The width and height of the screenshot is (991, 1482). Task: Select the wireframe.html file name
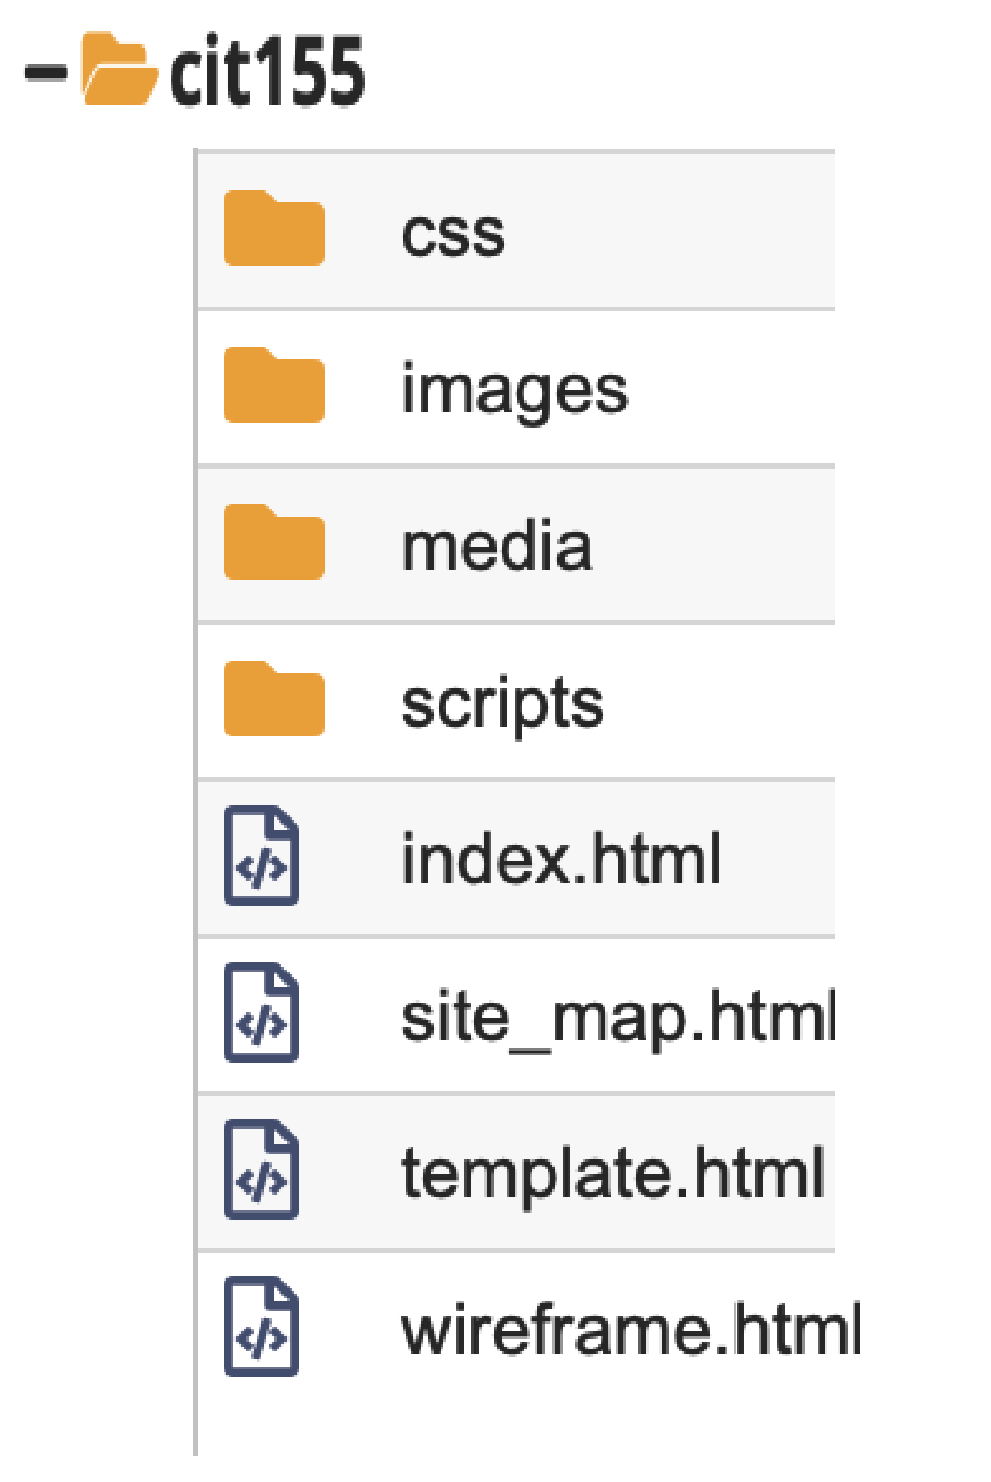tap(630, 1331)
